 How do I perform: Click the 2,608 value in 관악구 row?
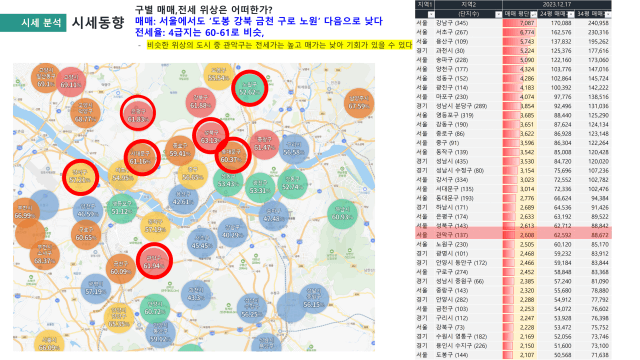coord(527,235)
